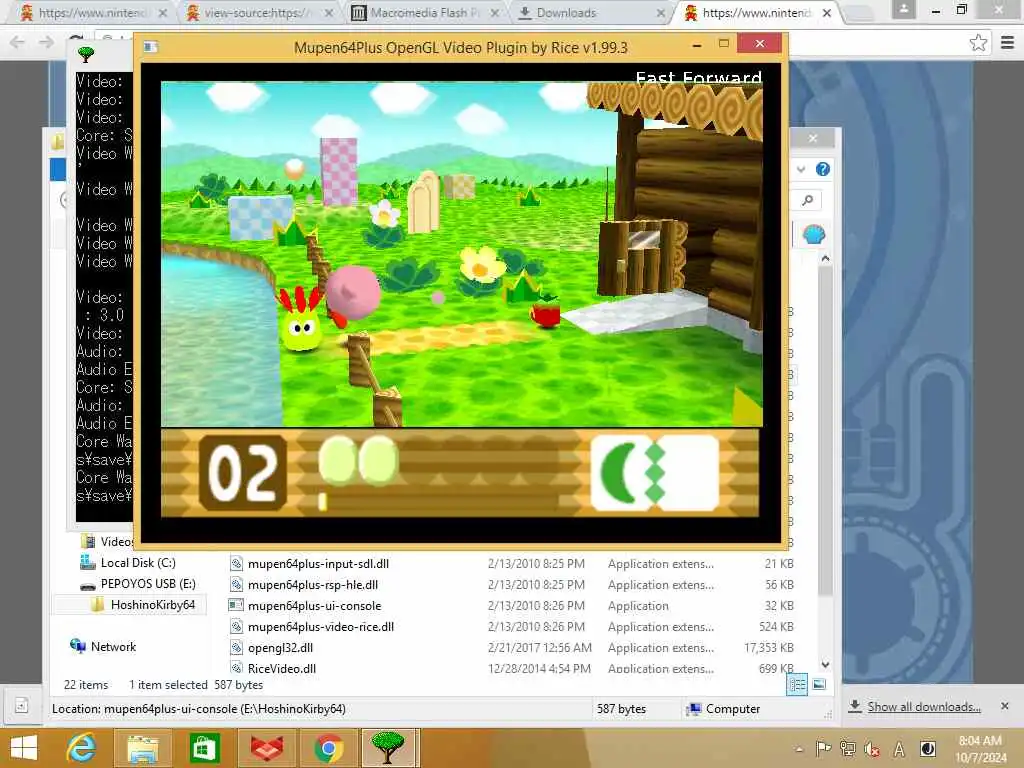This screenshot has width=1024, height=768.
Task: Click the Explorer search magnifier icon
Action: 808,200
